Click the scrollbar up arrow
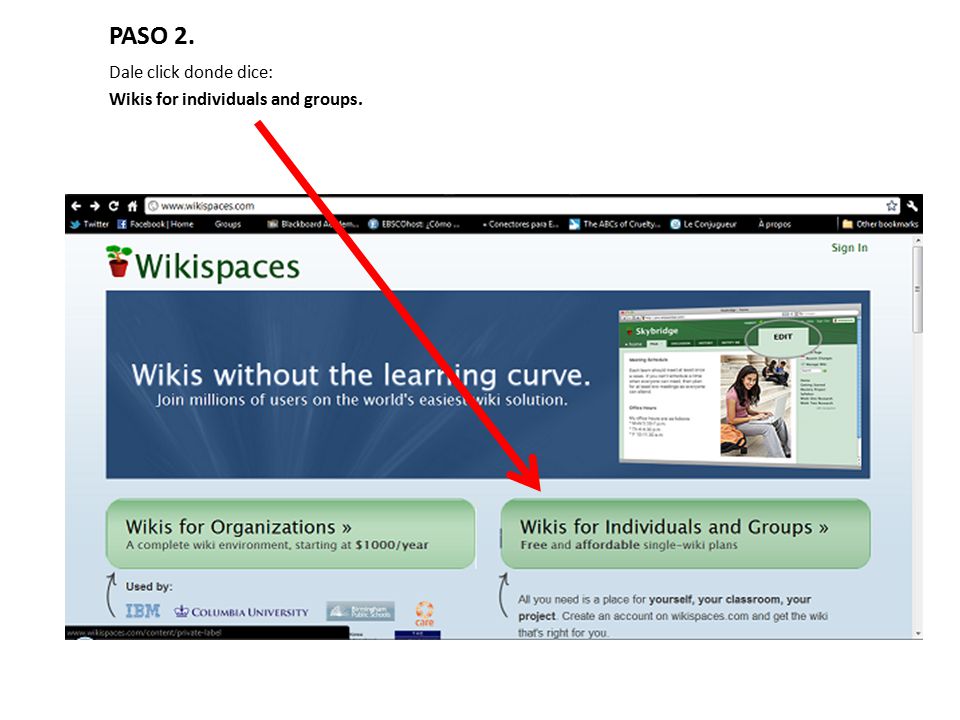Image resolution: width=960 pixels, height=720 pixels. (917, 241)
